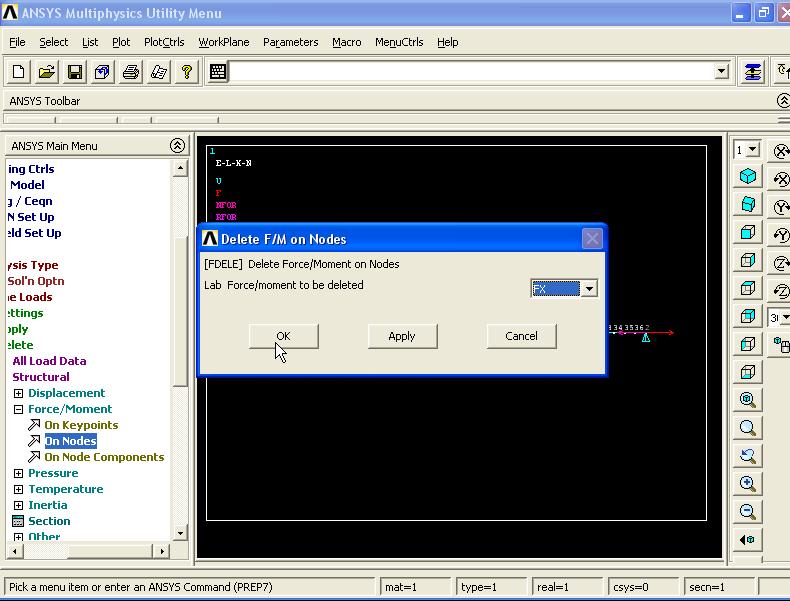Open the WorkPlane menu

224,42
